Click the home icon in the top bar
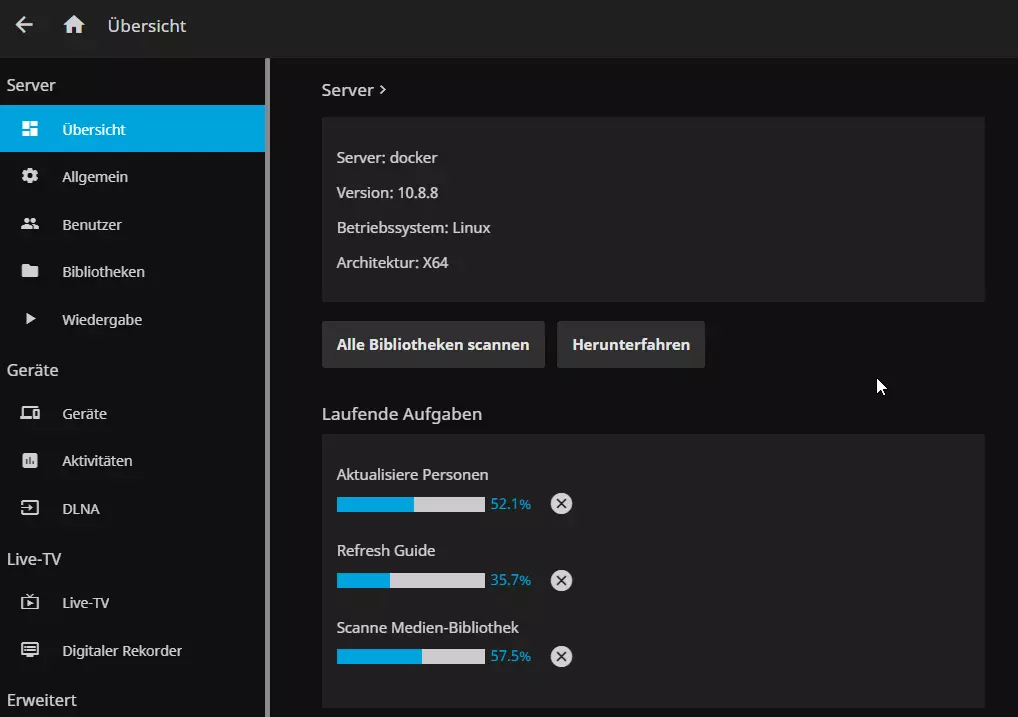 pyautogui.click(x=74, y=25)
